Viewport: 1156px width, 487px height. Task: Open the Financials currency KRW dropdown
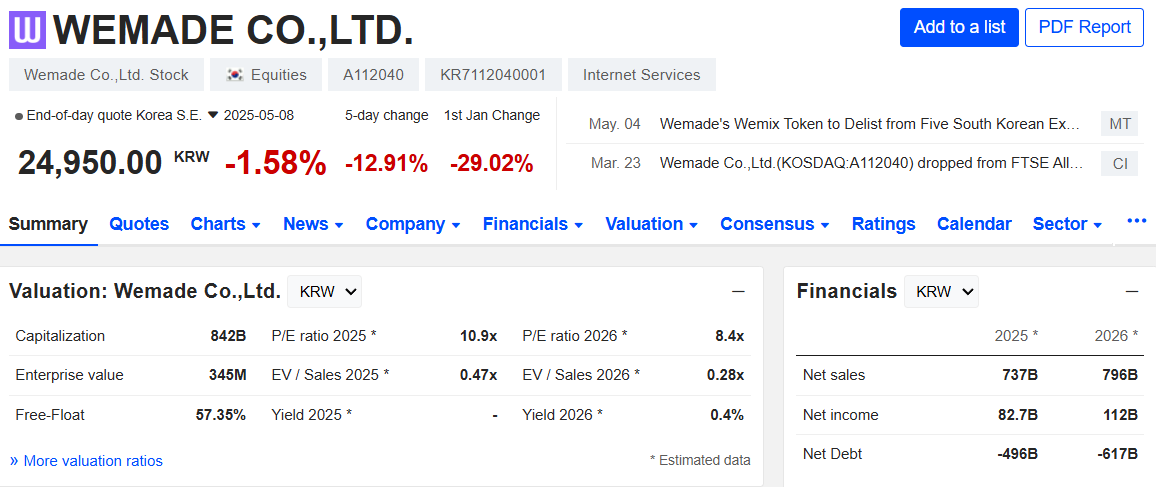941,291
